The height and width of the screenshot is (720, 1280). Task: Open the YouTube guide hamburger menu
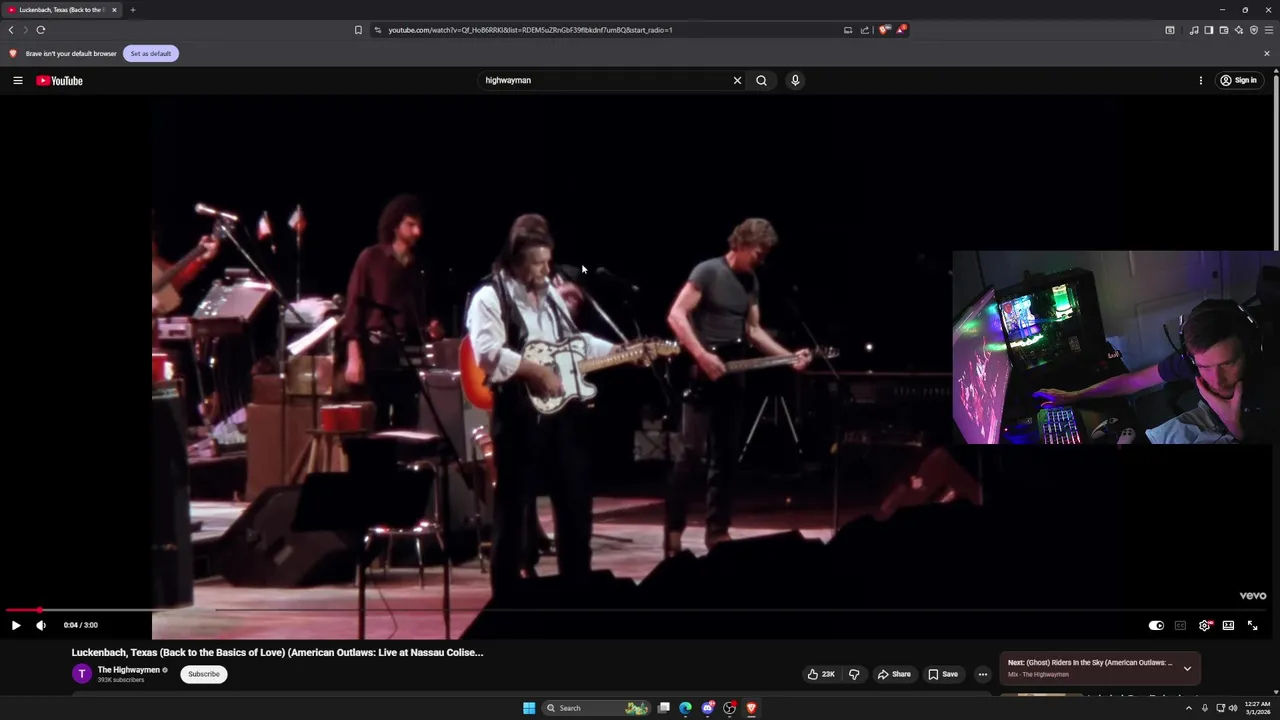point(18,81)
